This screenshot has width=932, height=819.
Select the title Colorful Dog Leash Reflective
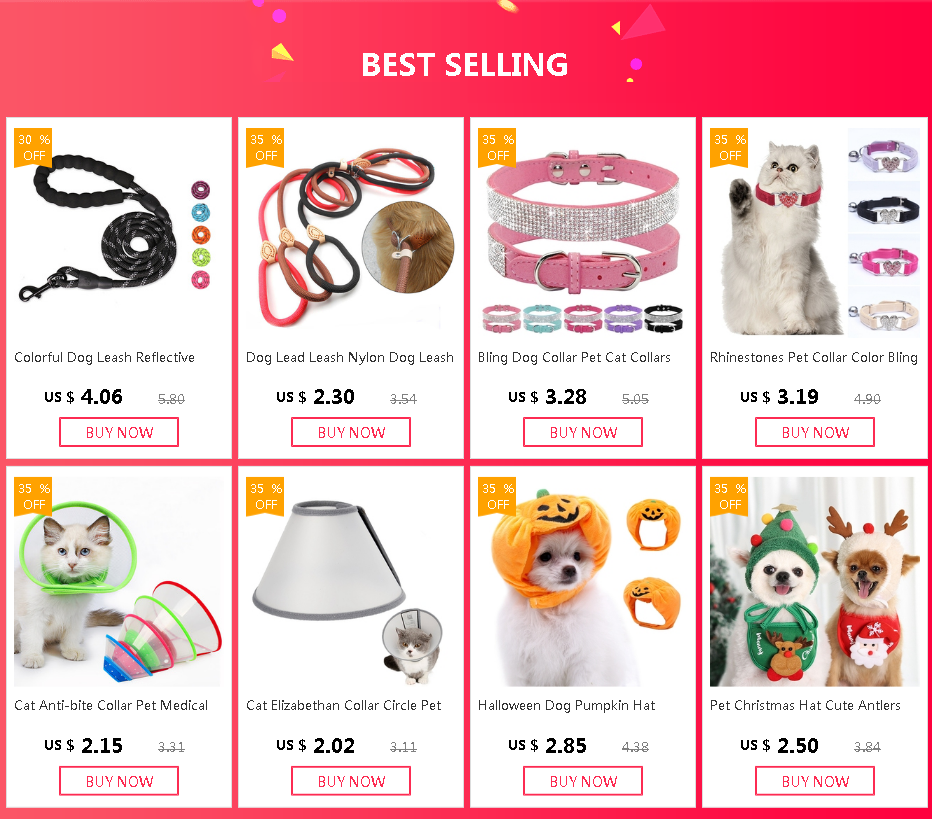point(105,357)
